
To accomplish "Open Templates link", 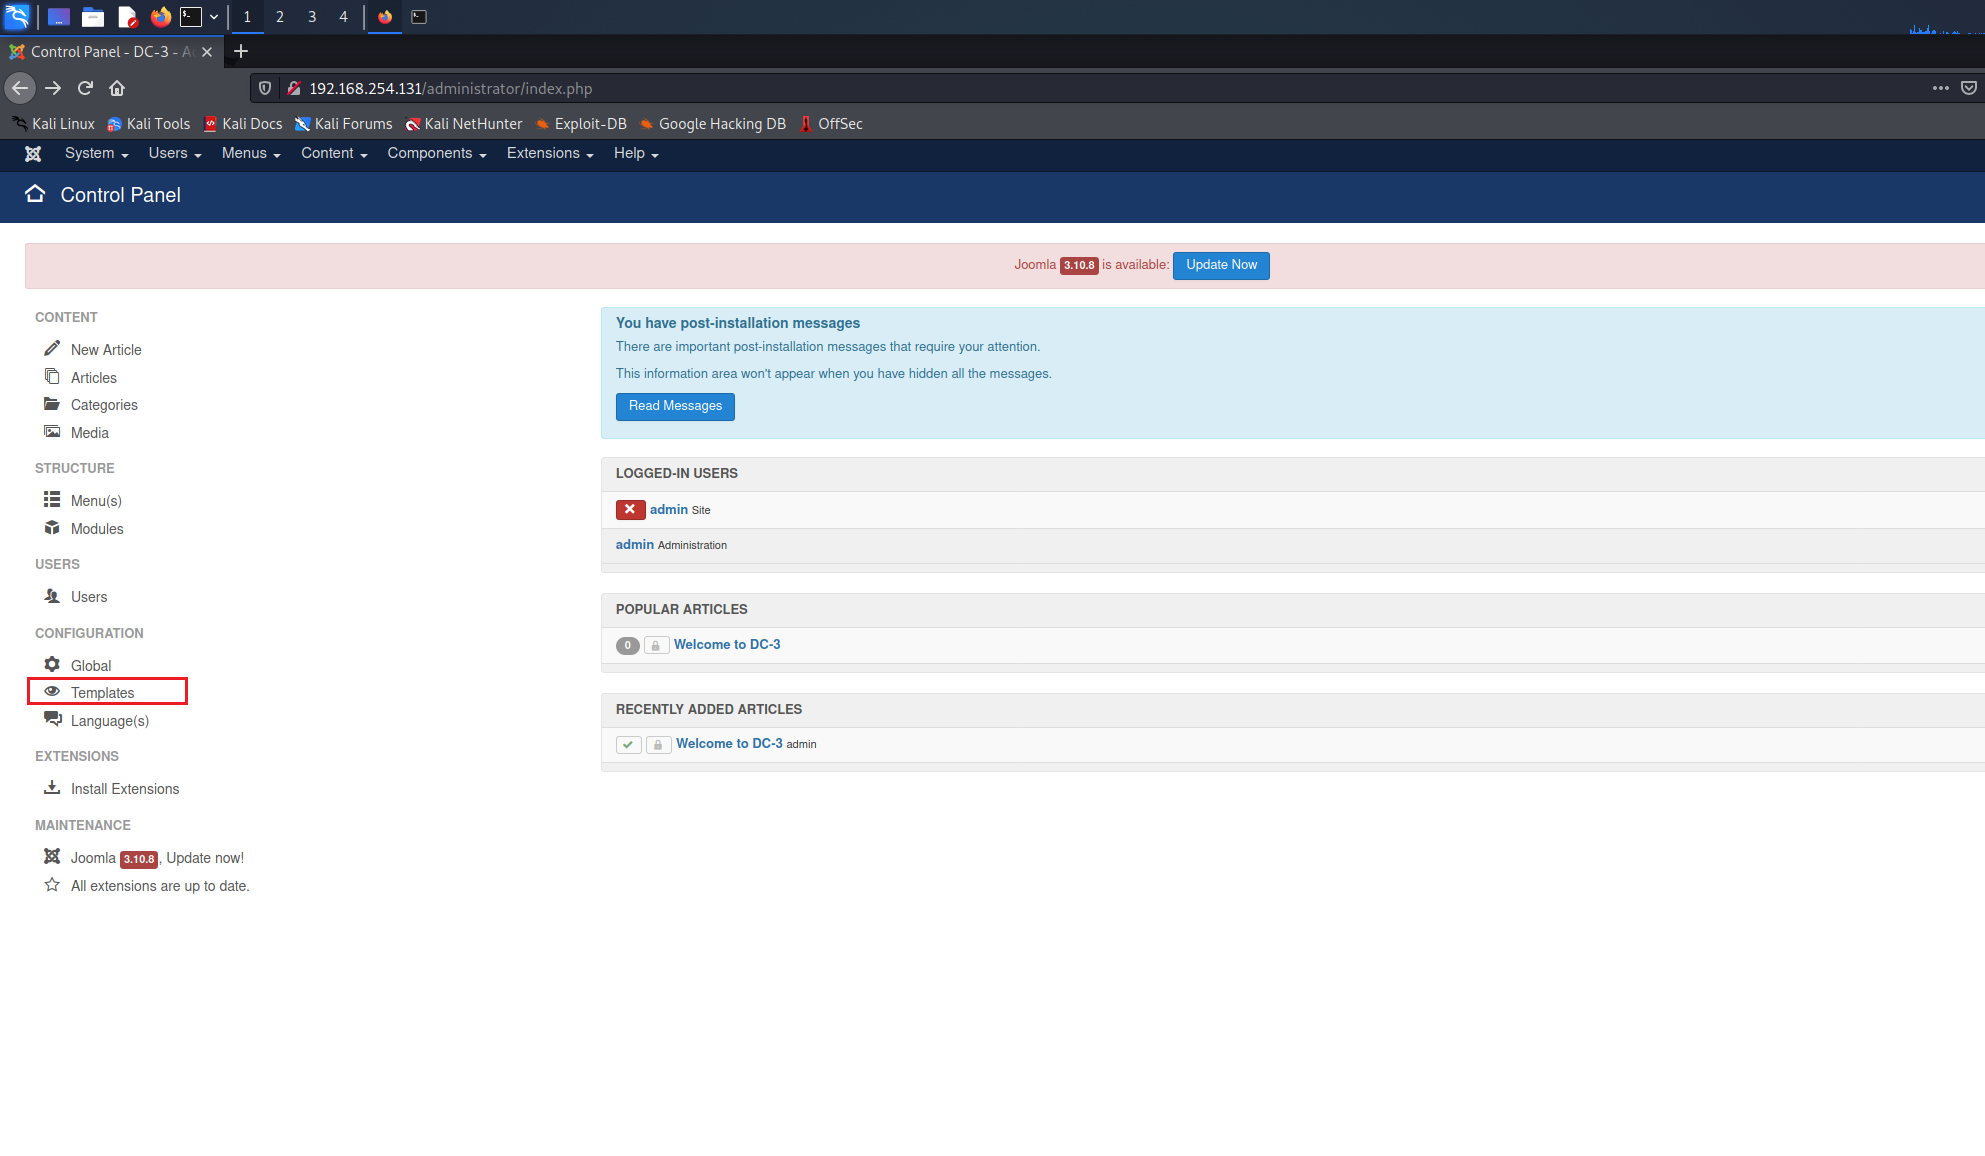I will tap(102, 693).
